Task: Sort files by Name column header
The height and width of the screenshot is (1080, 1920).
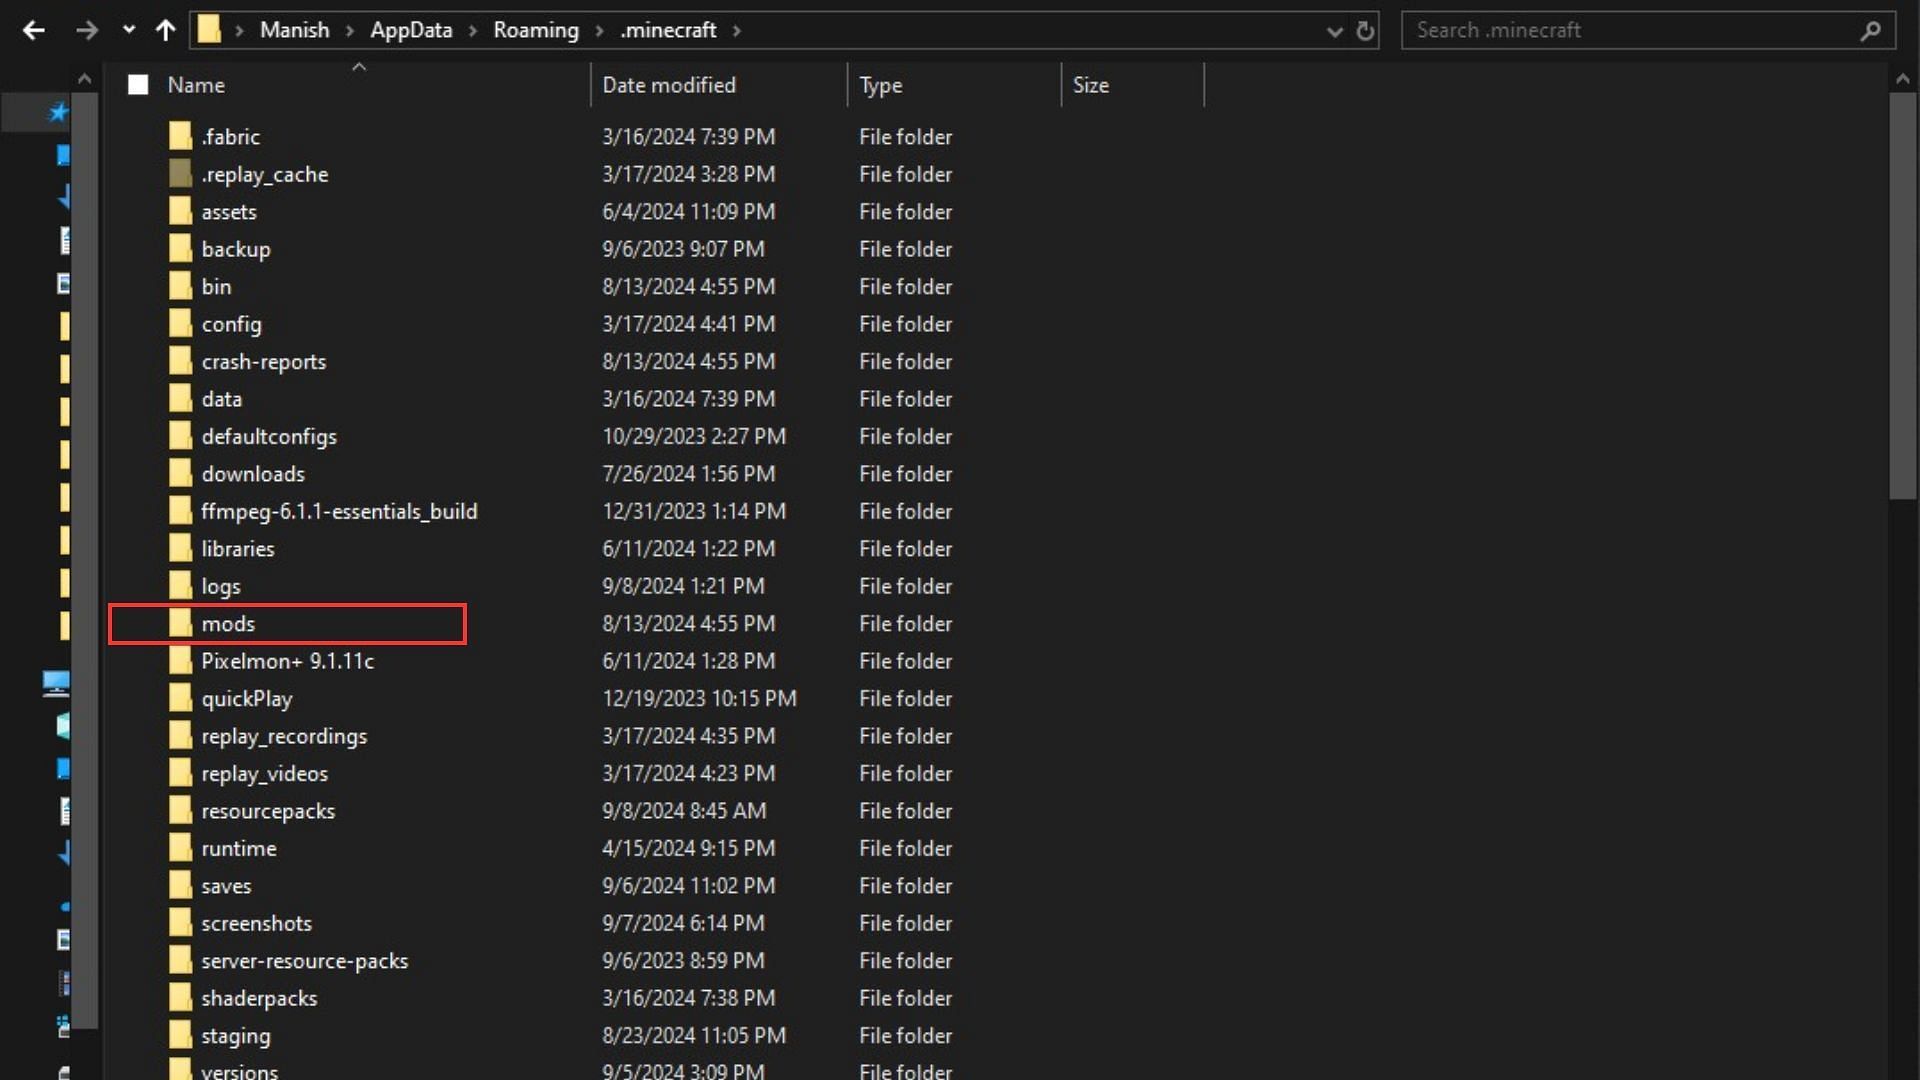Action: pyautogui.click(x=195, y=84)
